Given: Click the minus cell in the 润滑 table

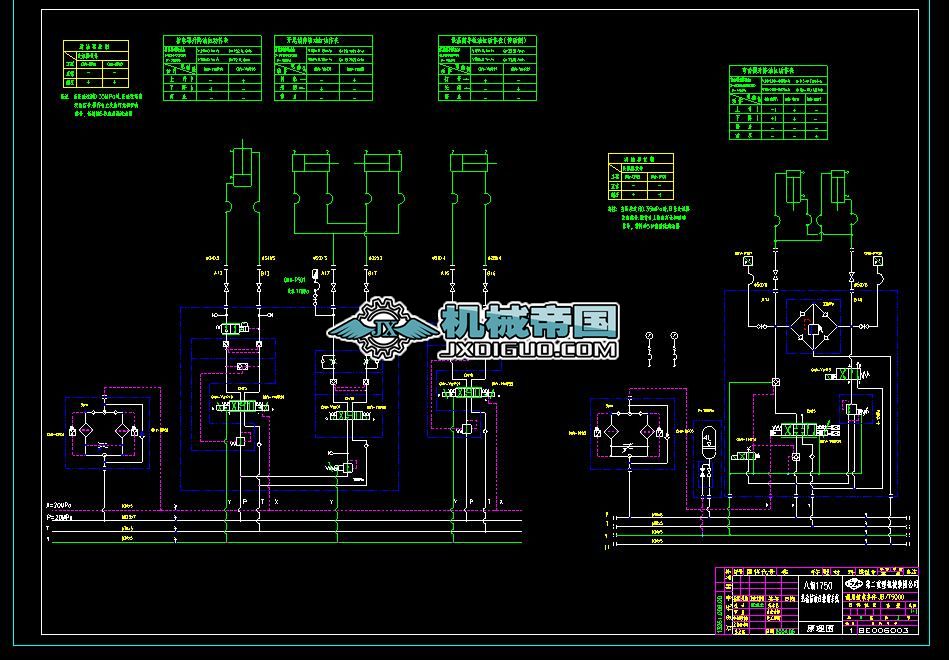Looking at the screenshot, I should tap(632, 185).
